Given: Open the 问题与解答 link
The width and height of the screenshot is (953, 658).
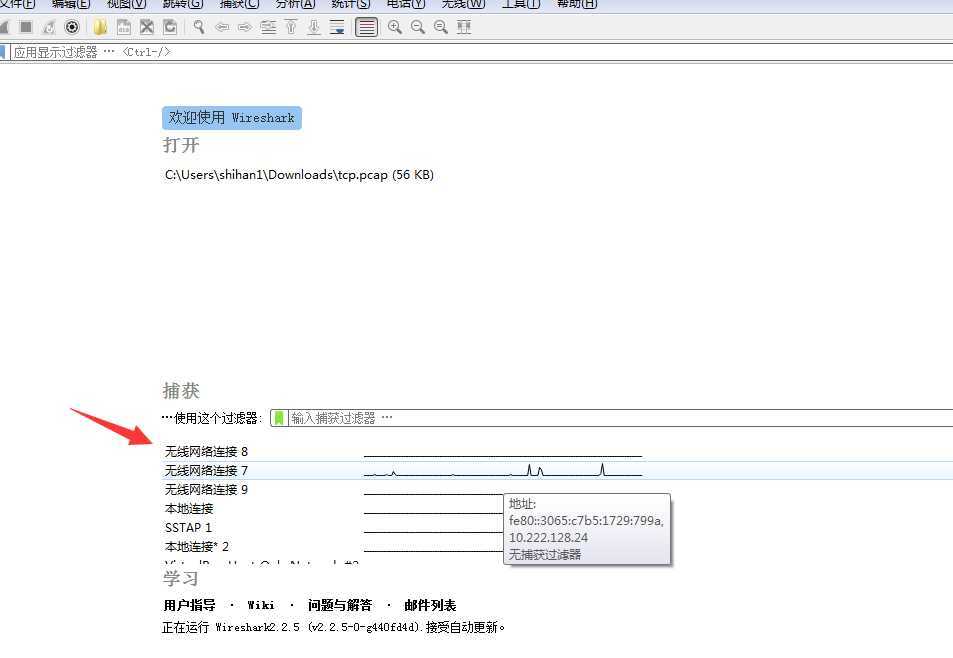Looking at the screenshot, I should (x=340, y=605).
